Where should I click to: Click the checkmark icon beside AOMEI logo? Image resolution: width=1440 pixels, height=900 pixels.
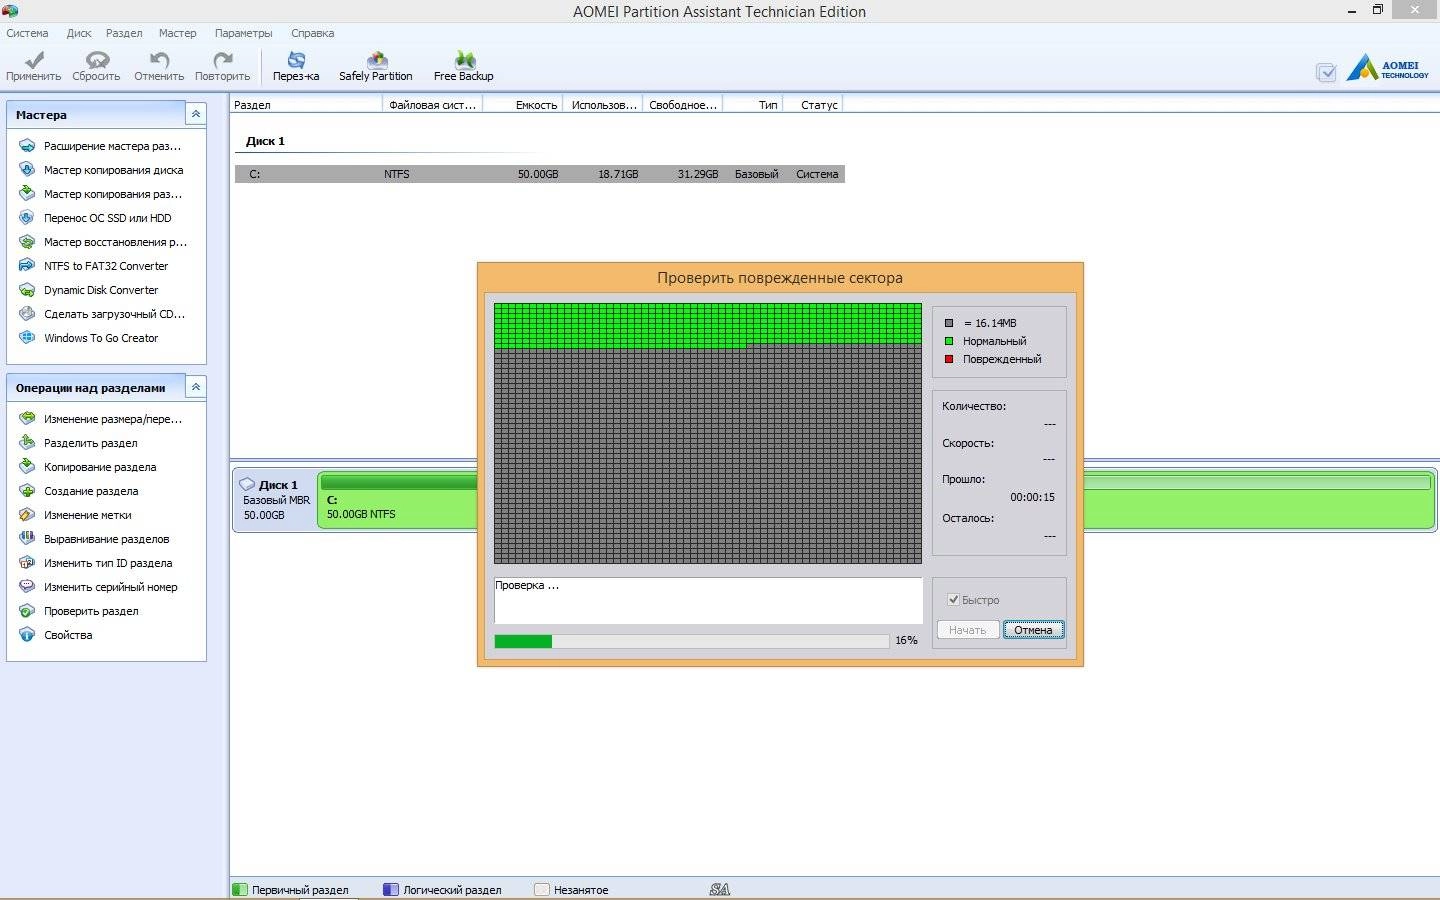1326,72
